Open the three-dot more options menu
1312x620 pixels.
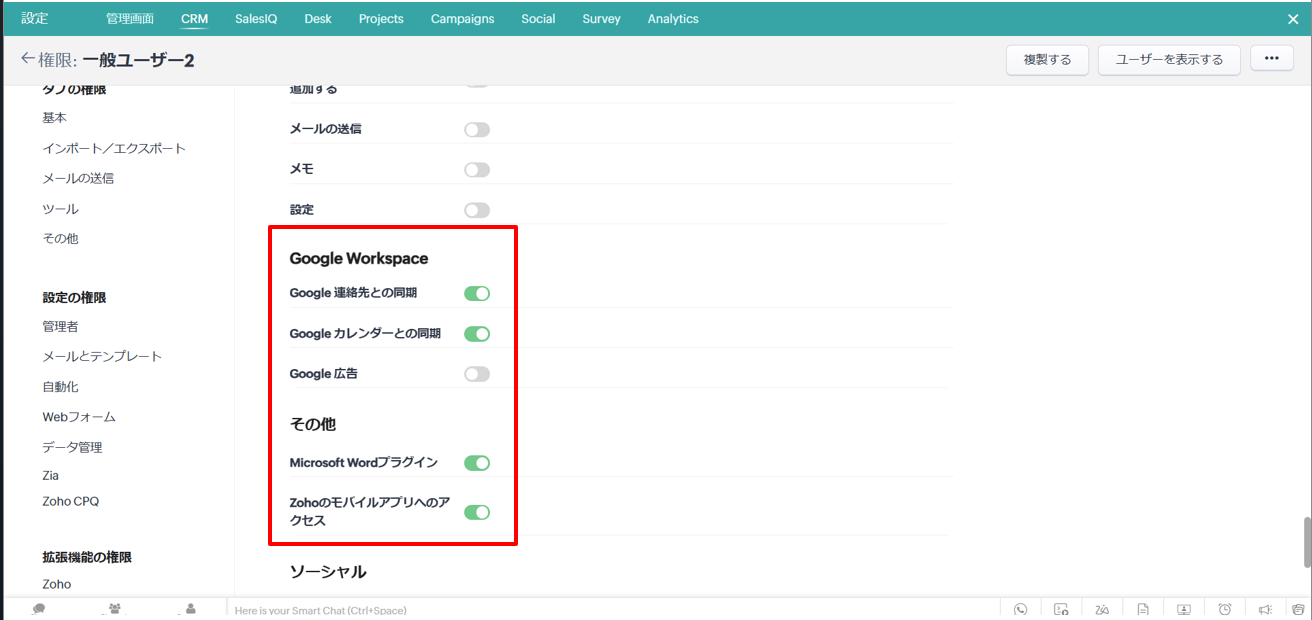1272,59
